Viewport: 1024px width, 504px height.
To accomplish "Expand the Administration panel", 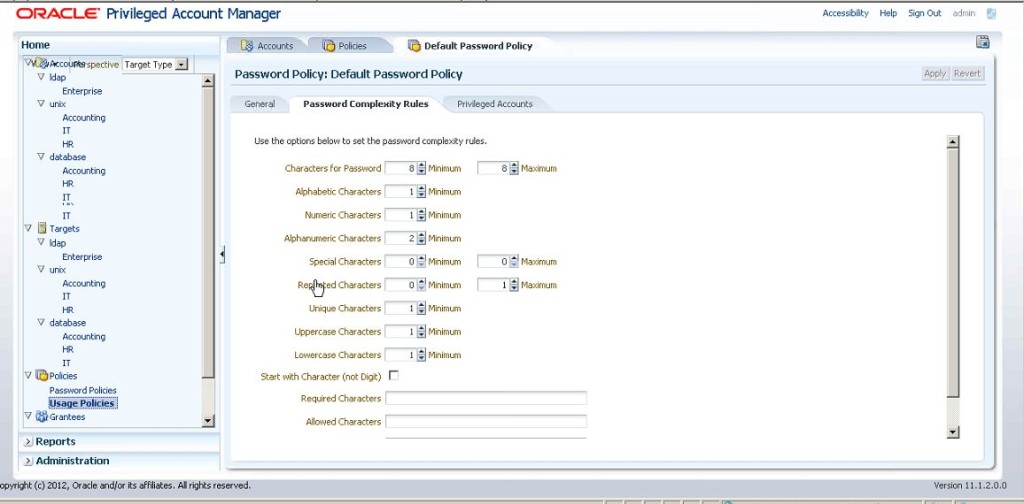I will (28, 461).
